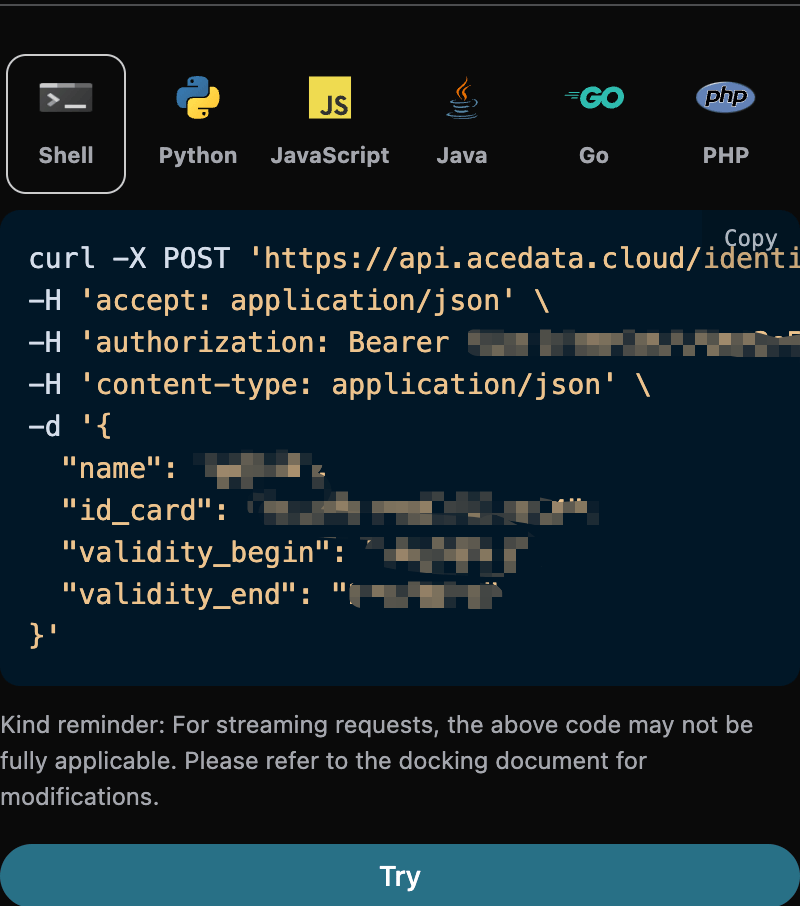Click the Kind reminder text paragraph

(377, 760)
